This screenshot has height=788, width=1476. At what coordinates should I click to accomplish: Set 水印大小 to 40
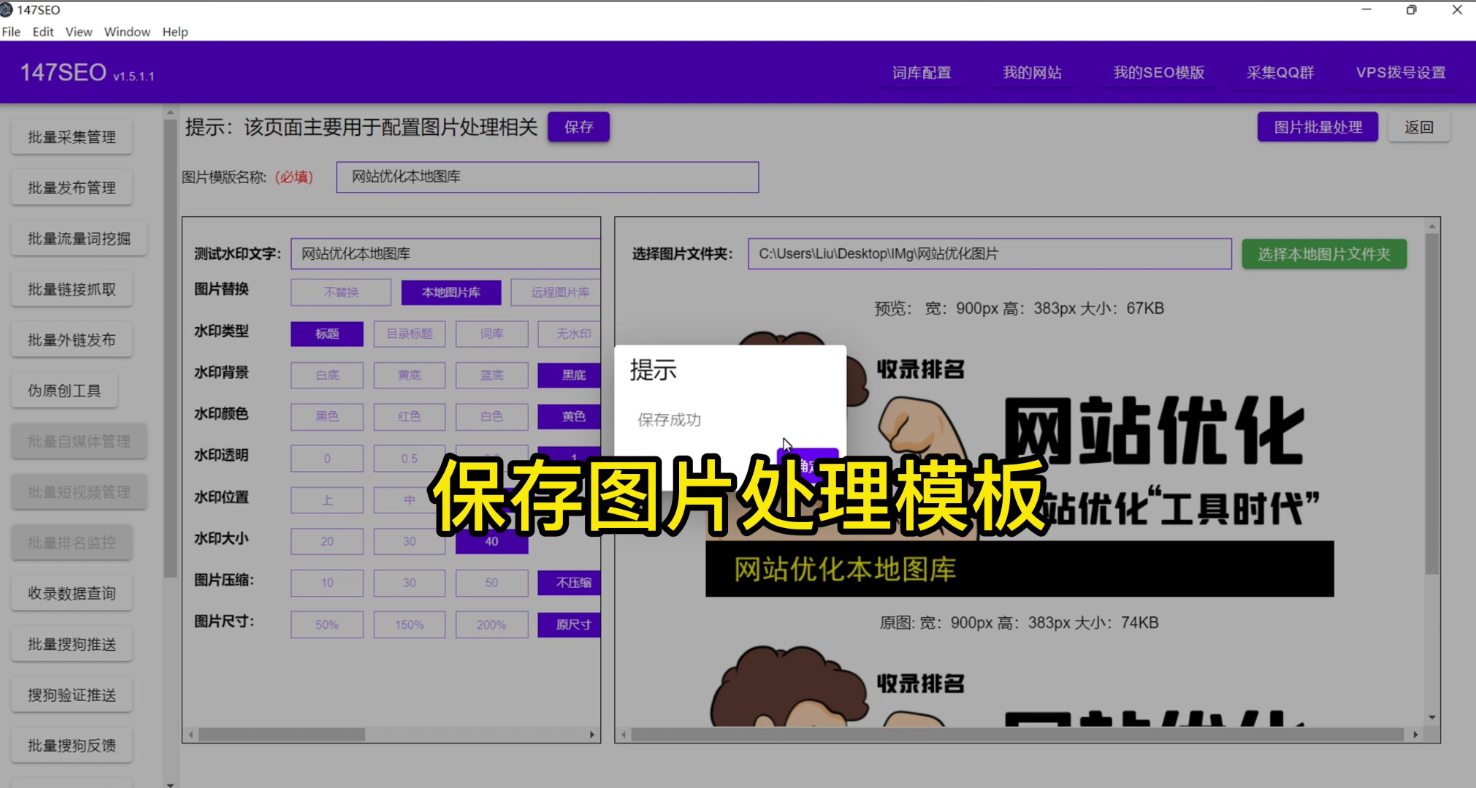pos(492,541)
